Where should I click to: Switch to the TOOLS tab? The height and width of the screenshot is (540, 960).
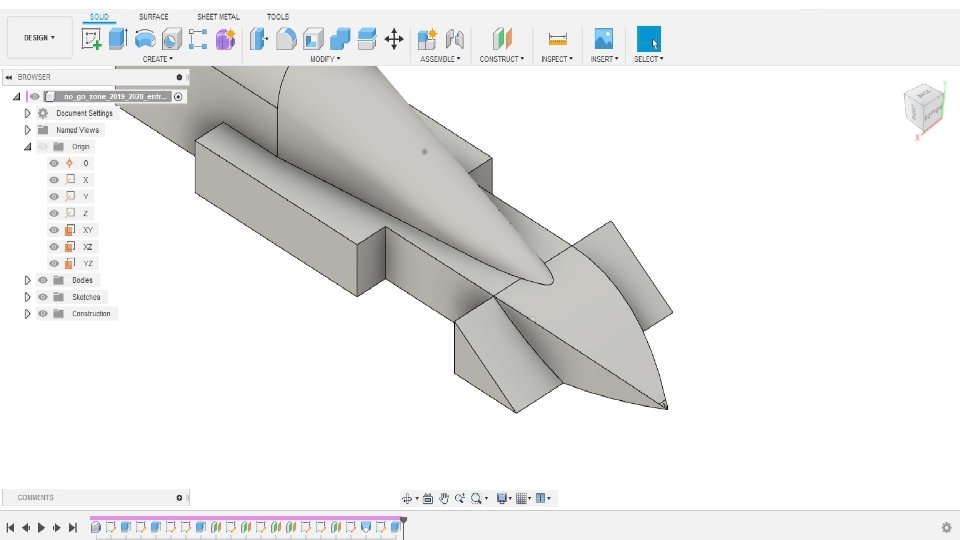278,17
